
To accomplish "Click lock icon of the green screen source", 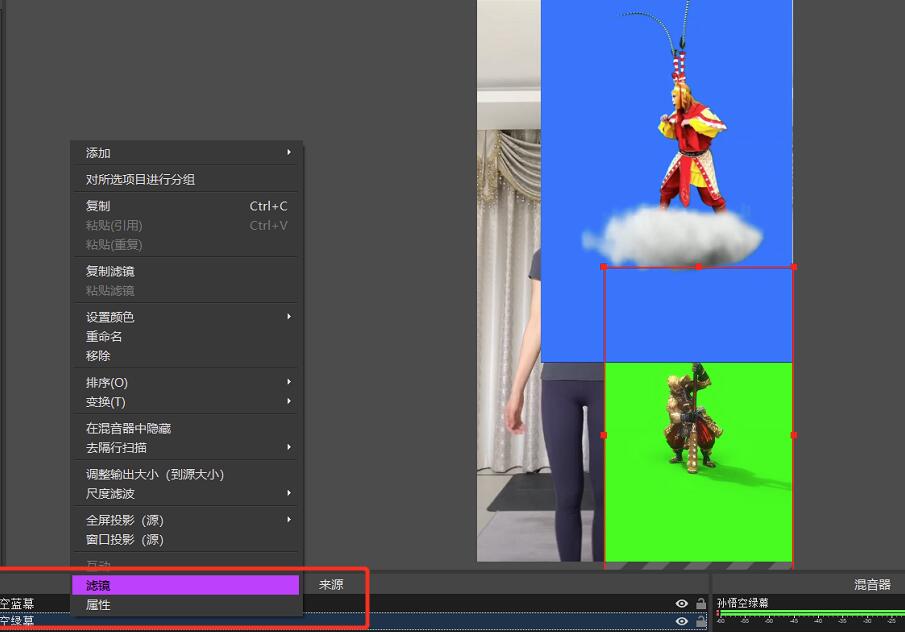I will point(701,621).
